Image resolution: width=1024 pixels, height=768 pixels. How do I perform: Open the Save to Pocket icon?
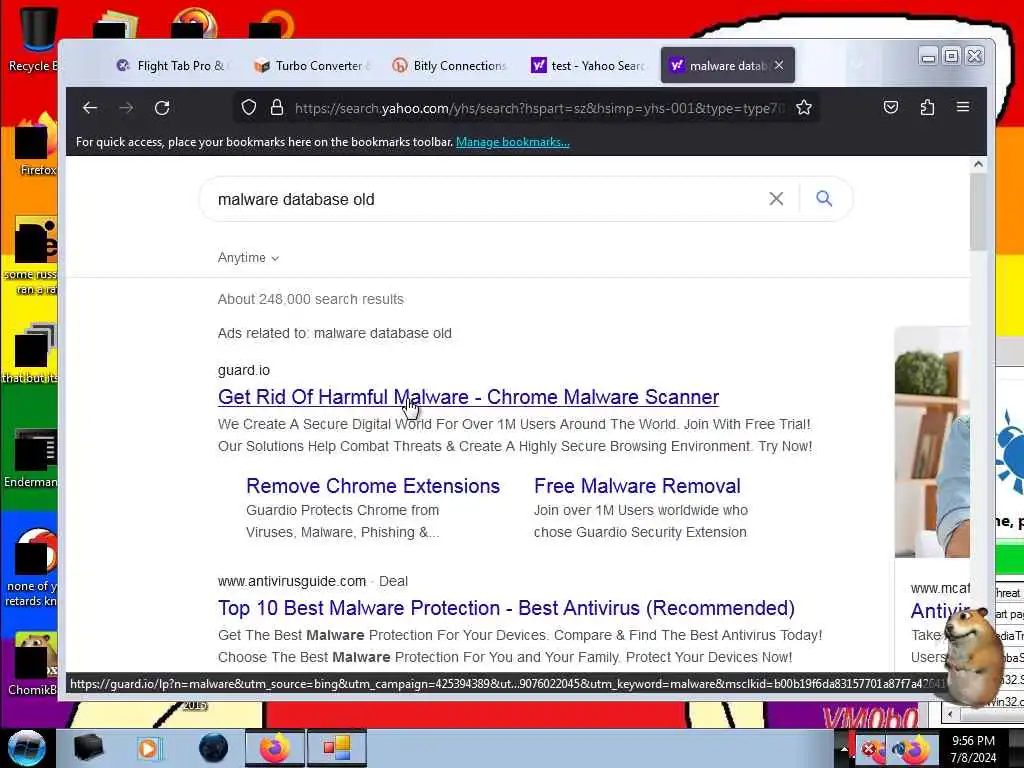click(891, 108)
